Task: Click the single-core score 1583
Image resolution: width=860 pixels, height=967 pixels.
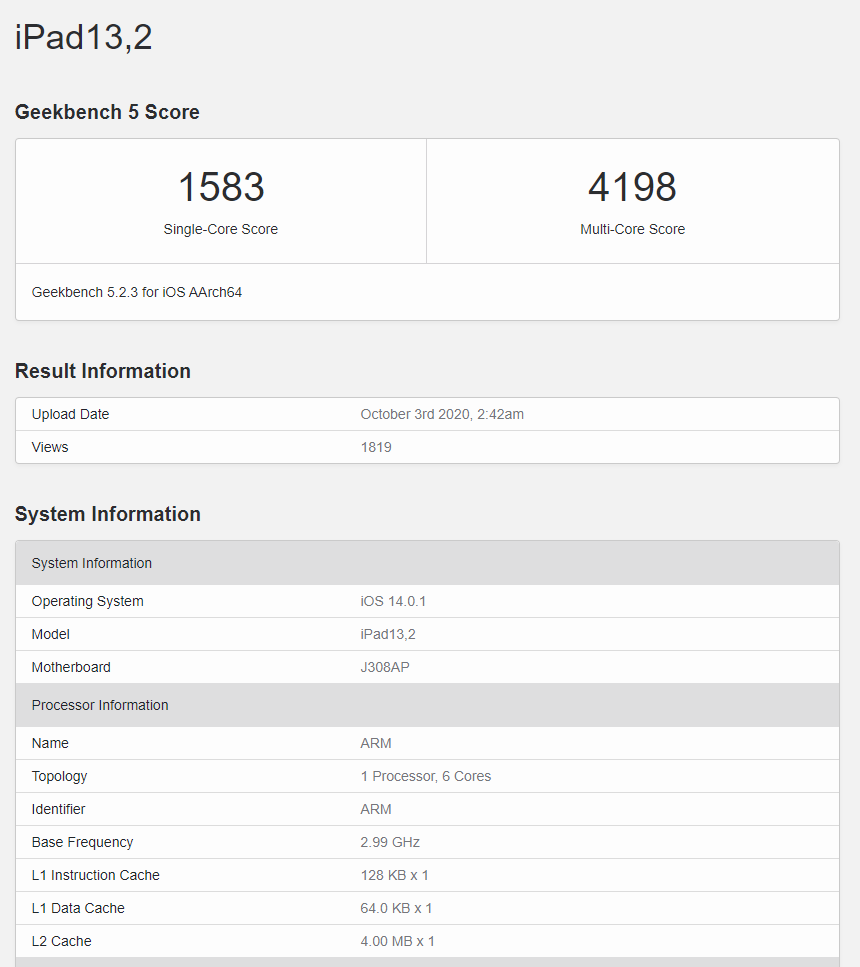Action: pyautogui.click(x=221, y=186)
